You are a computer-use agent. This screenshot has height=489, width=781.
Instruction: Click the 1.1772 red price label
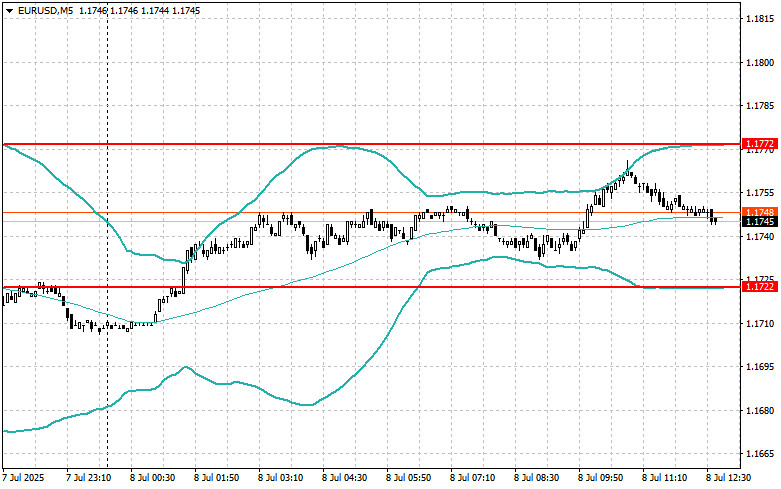pos(760,144)
